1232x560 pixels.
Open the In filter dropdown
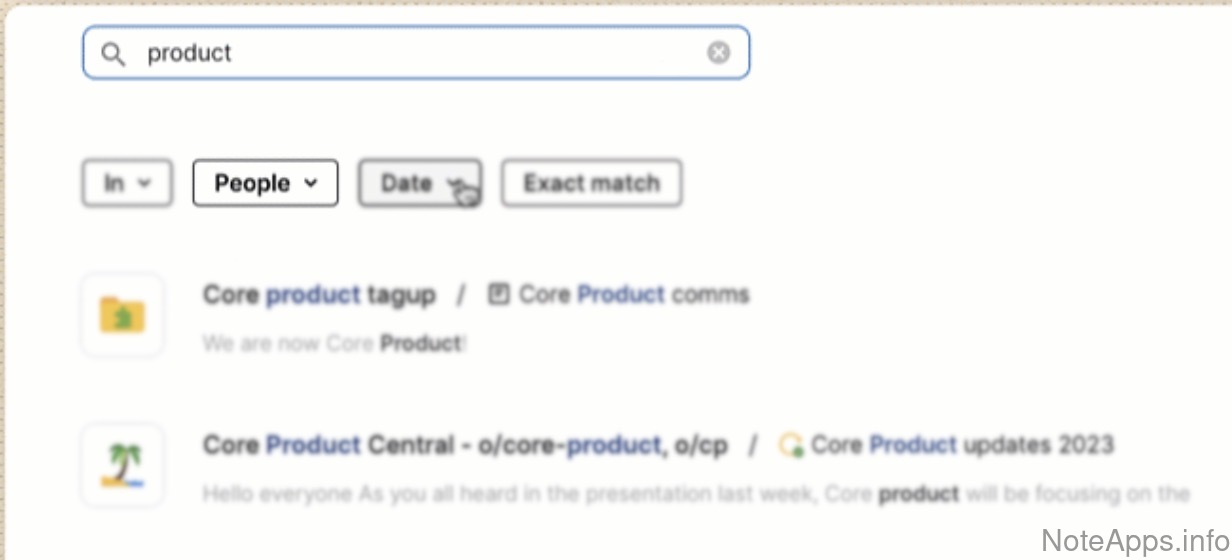[x=127, y=183]
